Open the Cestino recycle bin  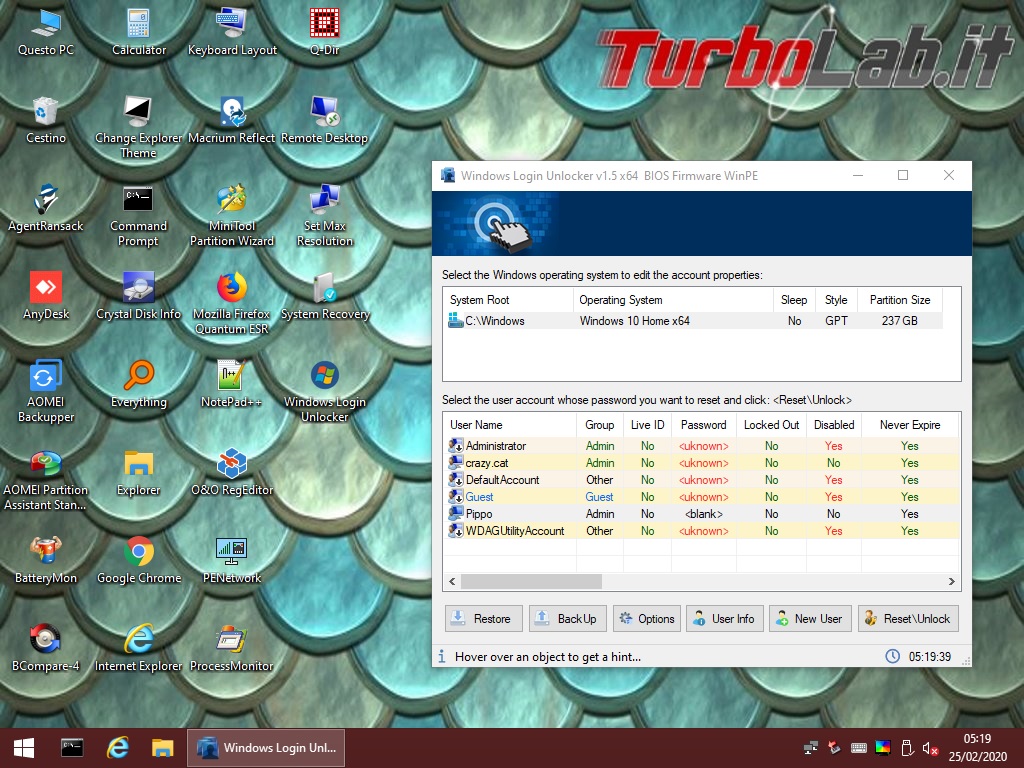pos(46,121)
